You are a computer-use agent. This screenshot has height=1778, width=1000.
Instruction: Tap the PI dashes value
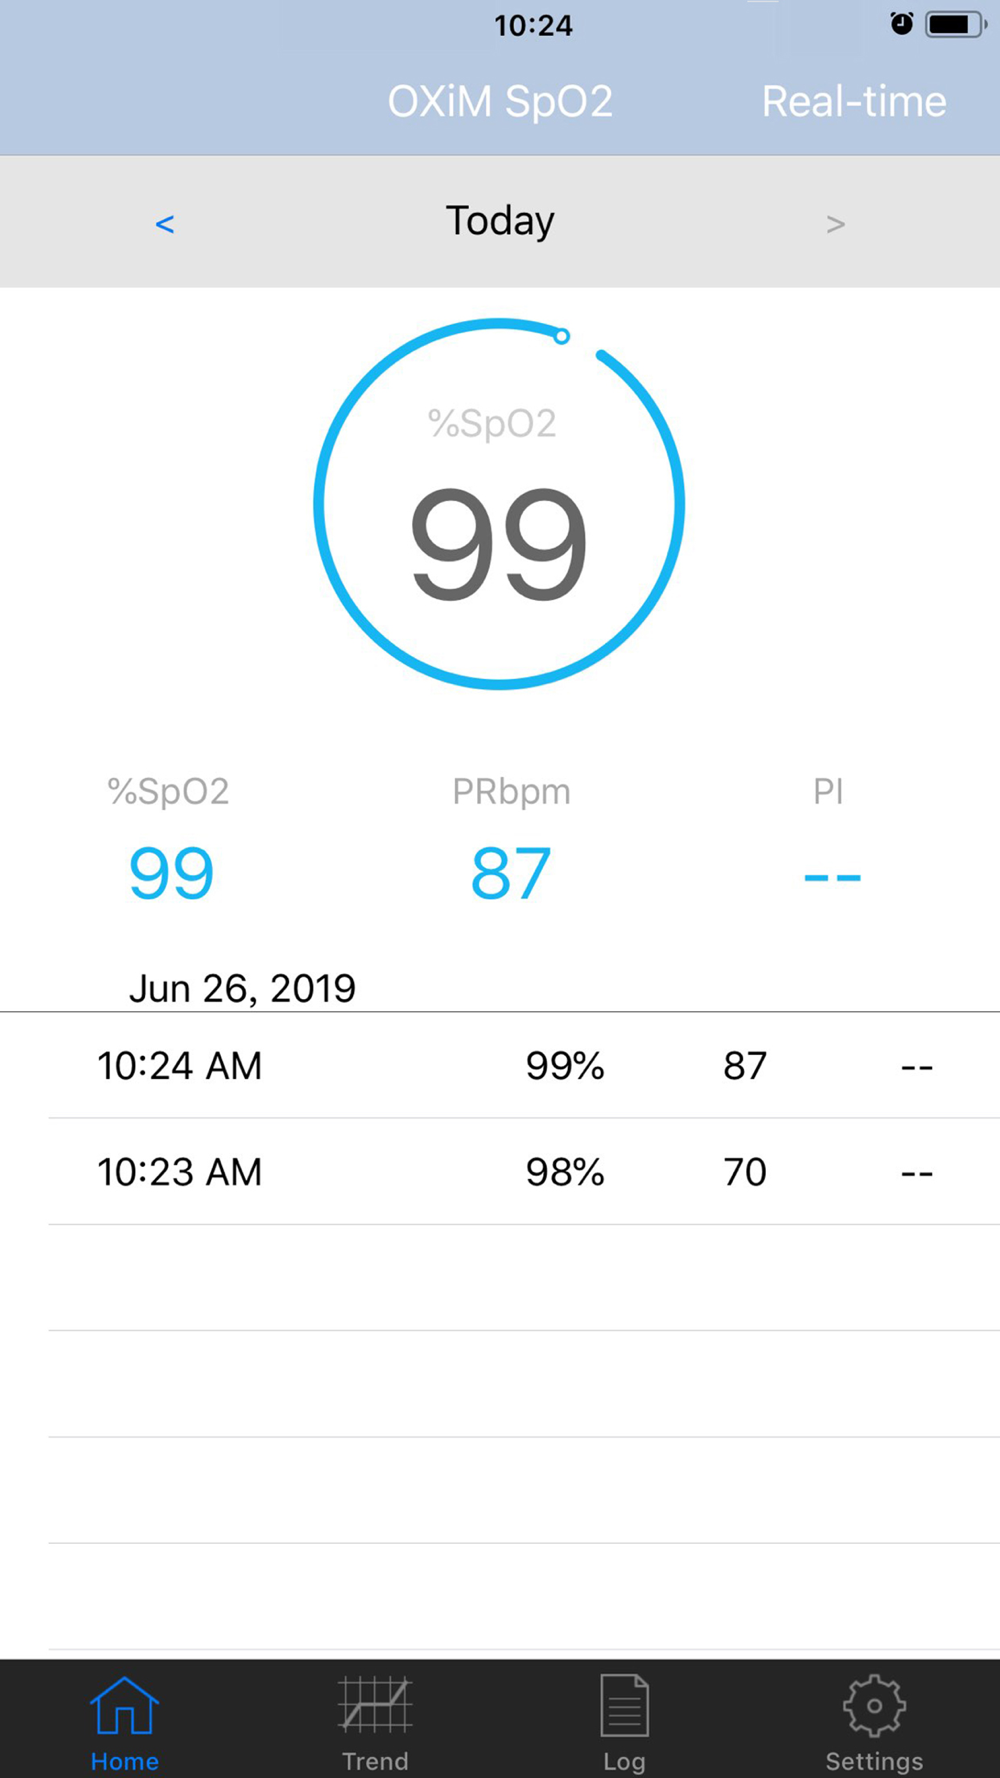pyautogui.click(x=832, y=877)
